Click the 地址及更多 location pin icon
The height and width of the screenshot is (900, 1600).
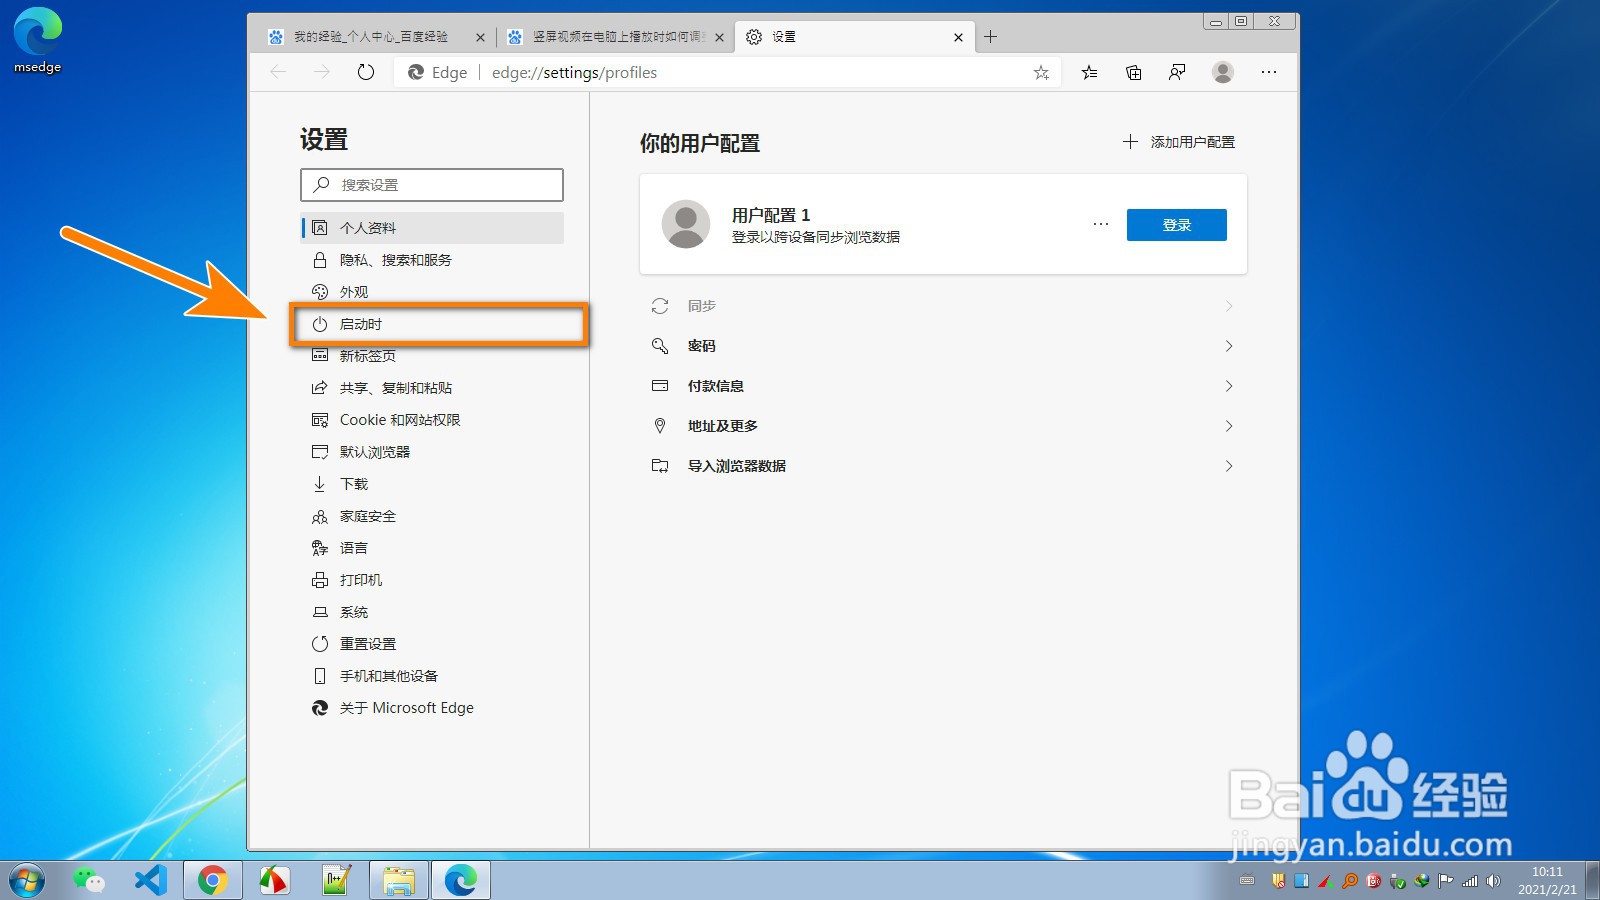660,426
